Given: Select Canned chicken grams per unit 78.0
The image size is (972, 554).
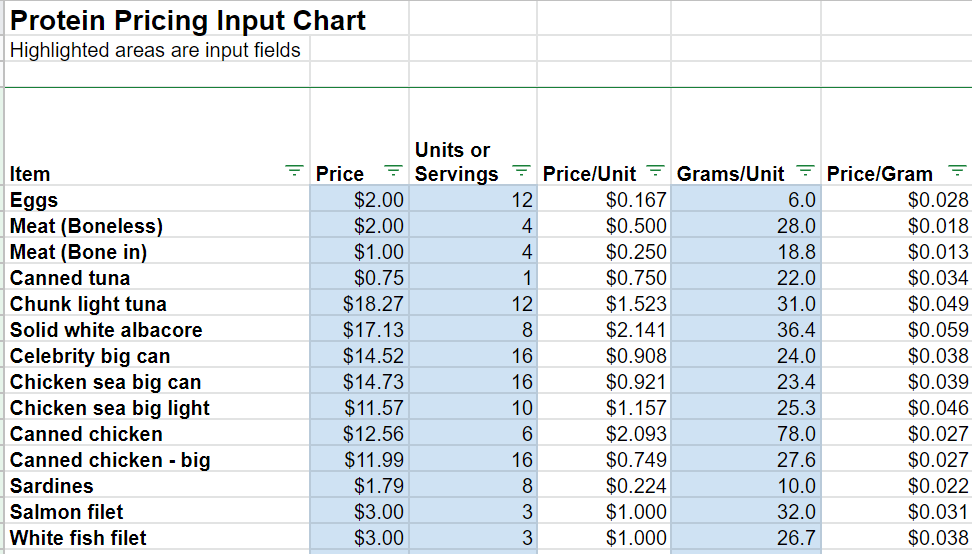Looking at the screenshot, I should pos(745,434).
